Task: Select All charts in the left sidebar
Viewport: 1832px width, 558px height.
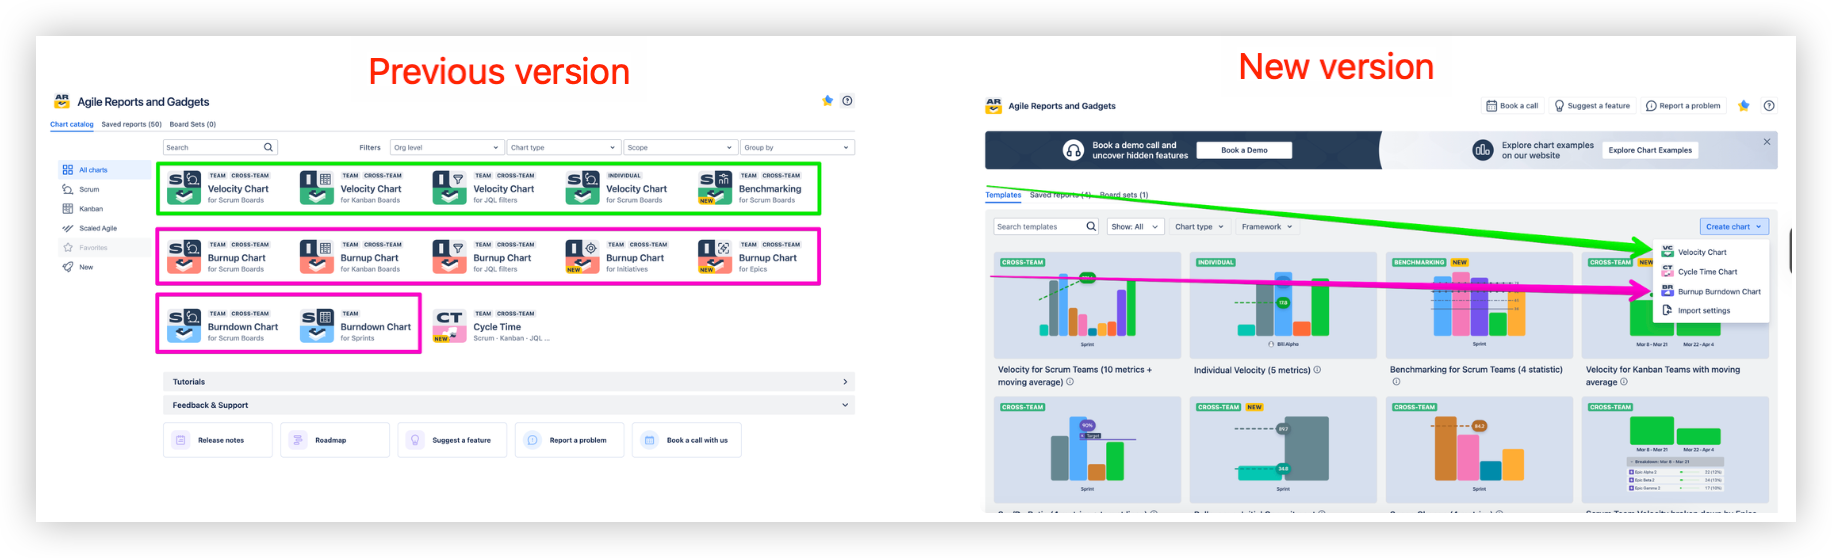Action: point(104,170)
